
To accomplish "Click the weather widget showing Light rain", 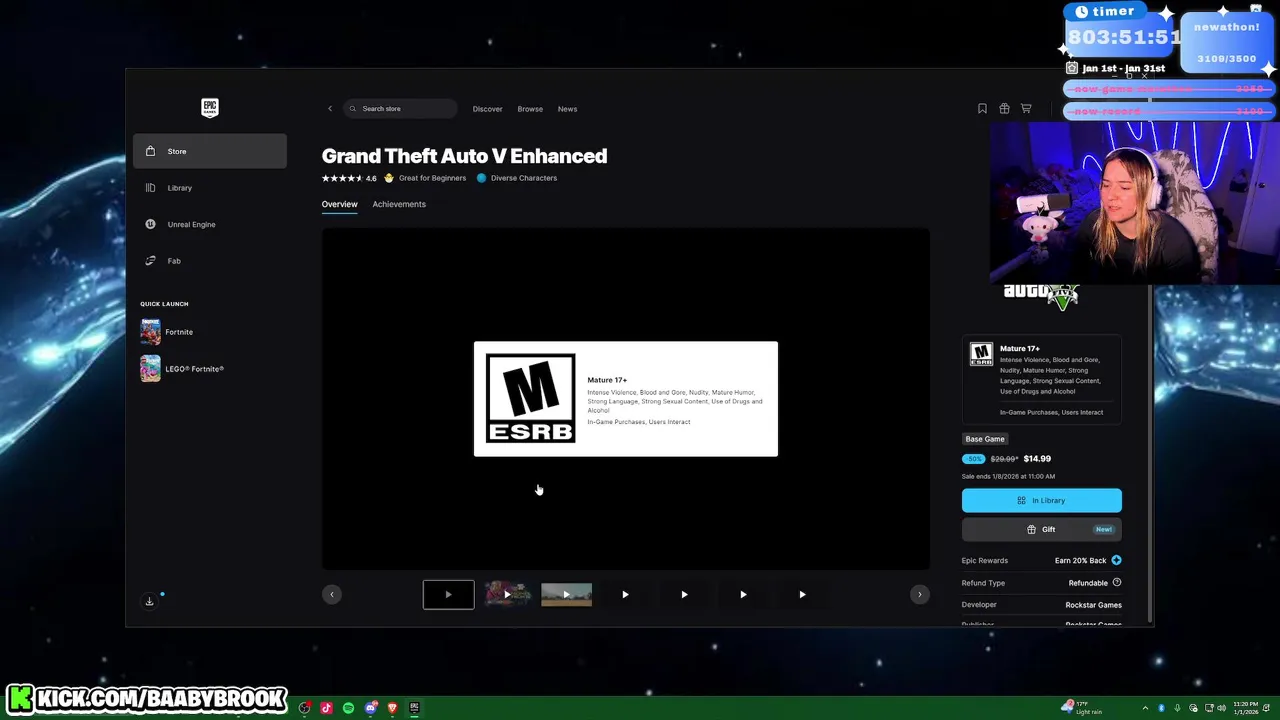I will tap(1082, 708).
